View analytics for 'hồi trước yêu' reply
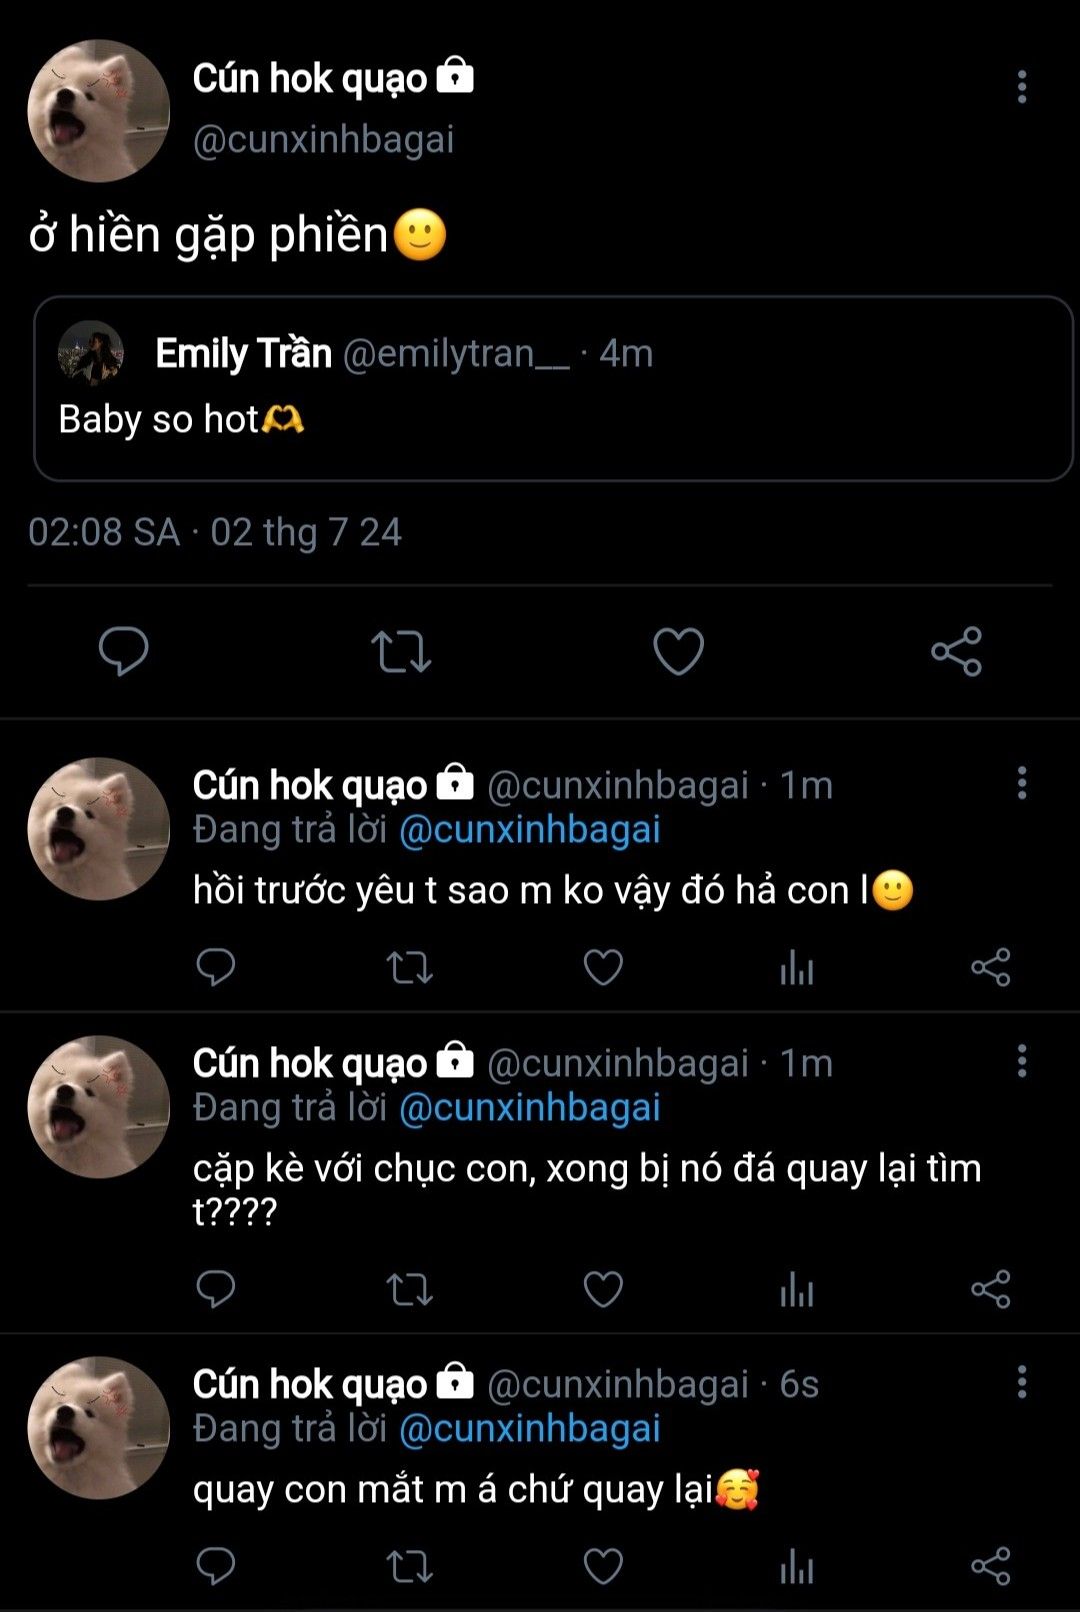 [x=797, y=967]
